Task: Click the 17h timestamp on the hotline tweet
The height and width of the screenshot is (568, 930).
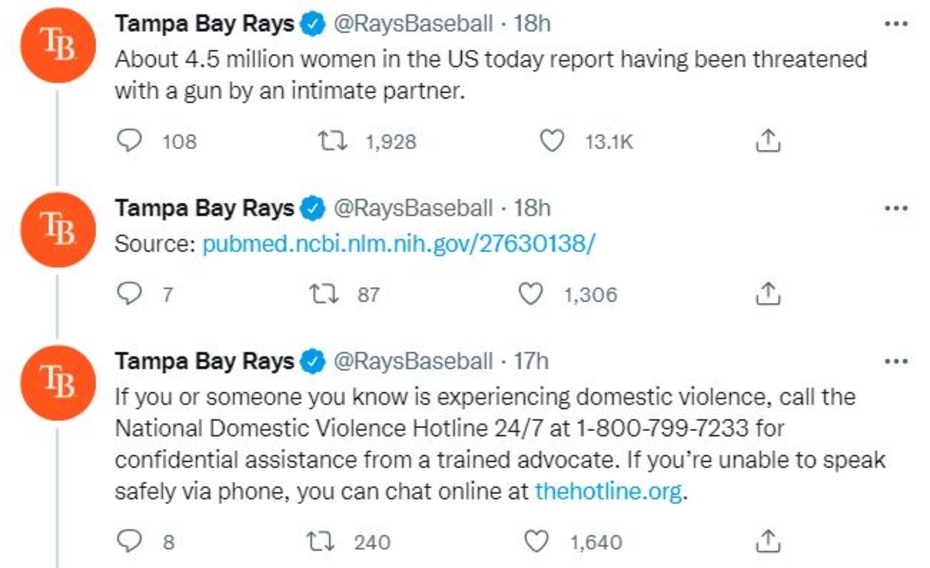Action: (531, 361)
